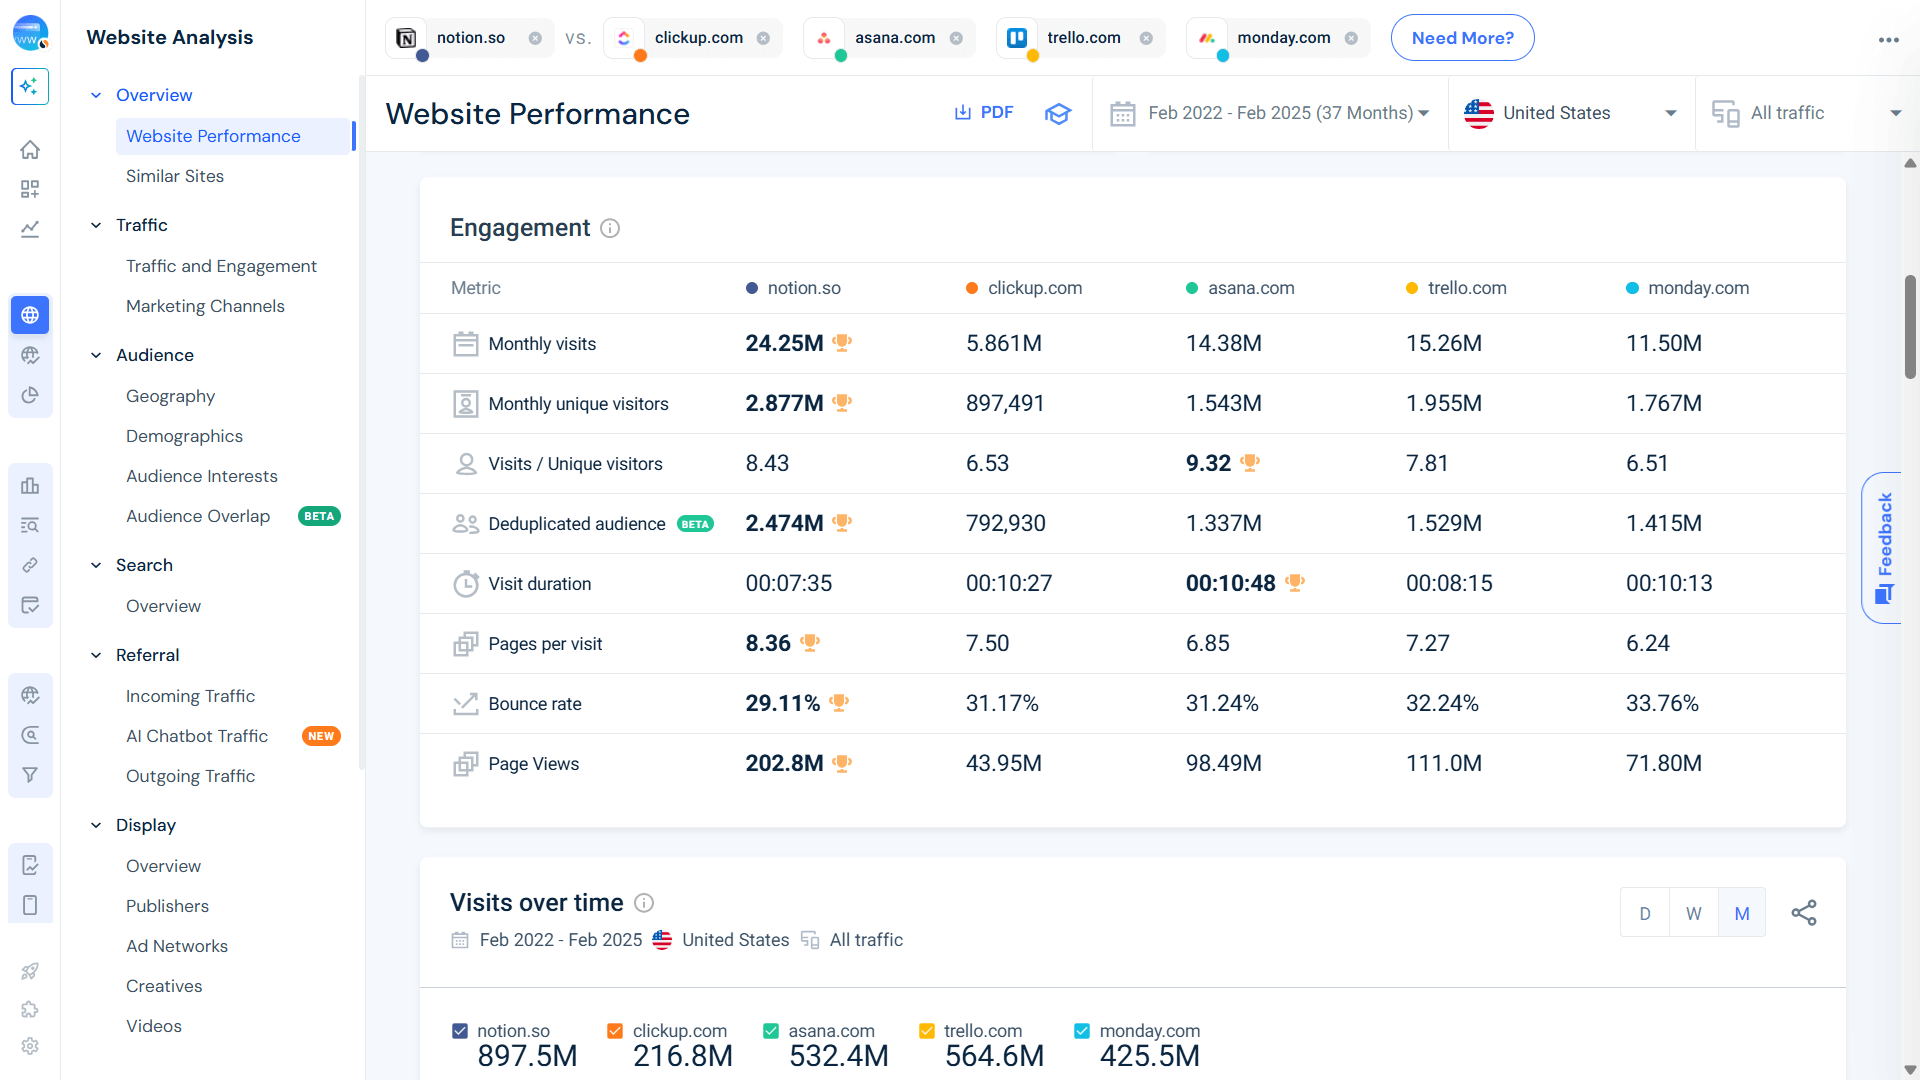Viewport: 1920px width, 1080px height.
Task: Select the Home icon in the sidebar
Action: (x=30, y=149)
